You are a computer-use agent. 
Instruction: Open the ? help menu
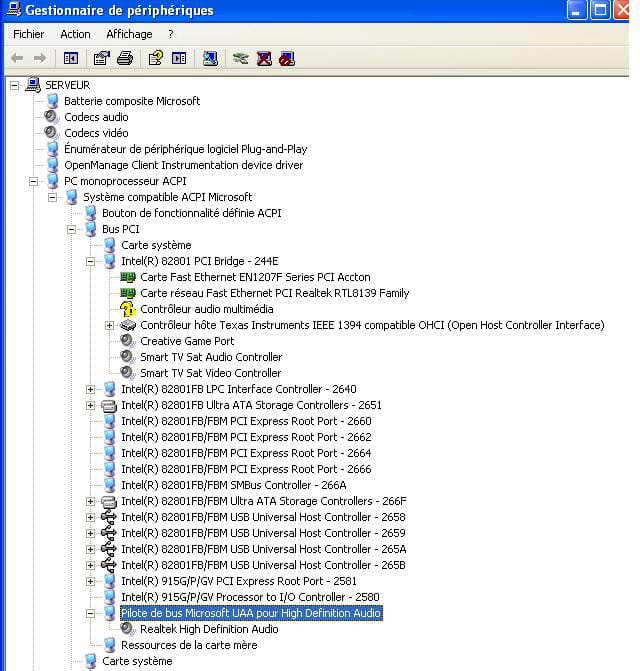pos(171,34)
